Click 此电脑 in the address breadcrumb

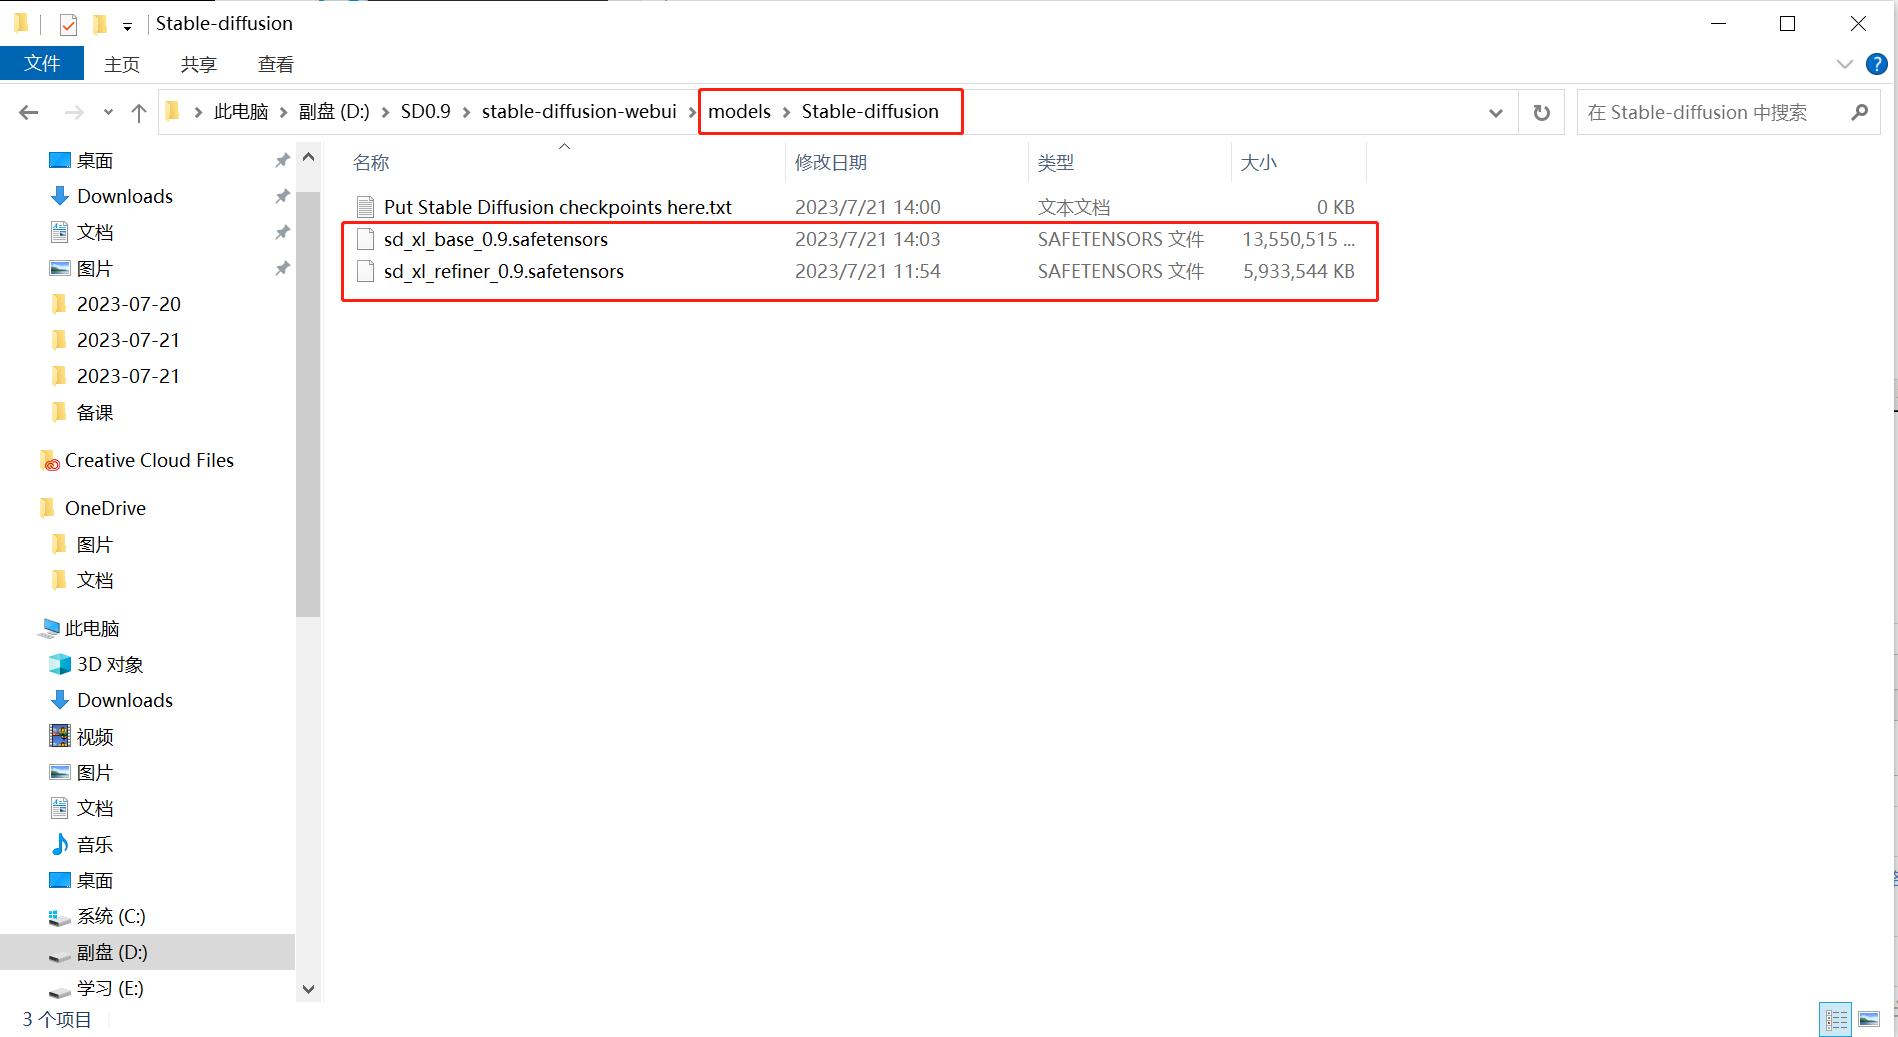[241, 112]
